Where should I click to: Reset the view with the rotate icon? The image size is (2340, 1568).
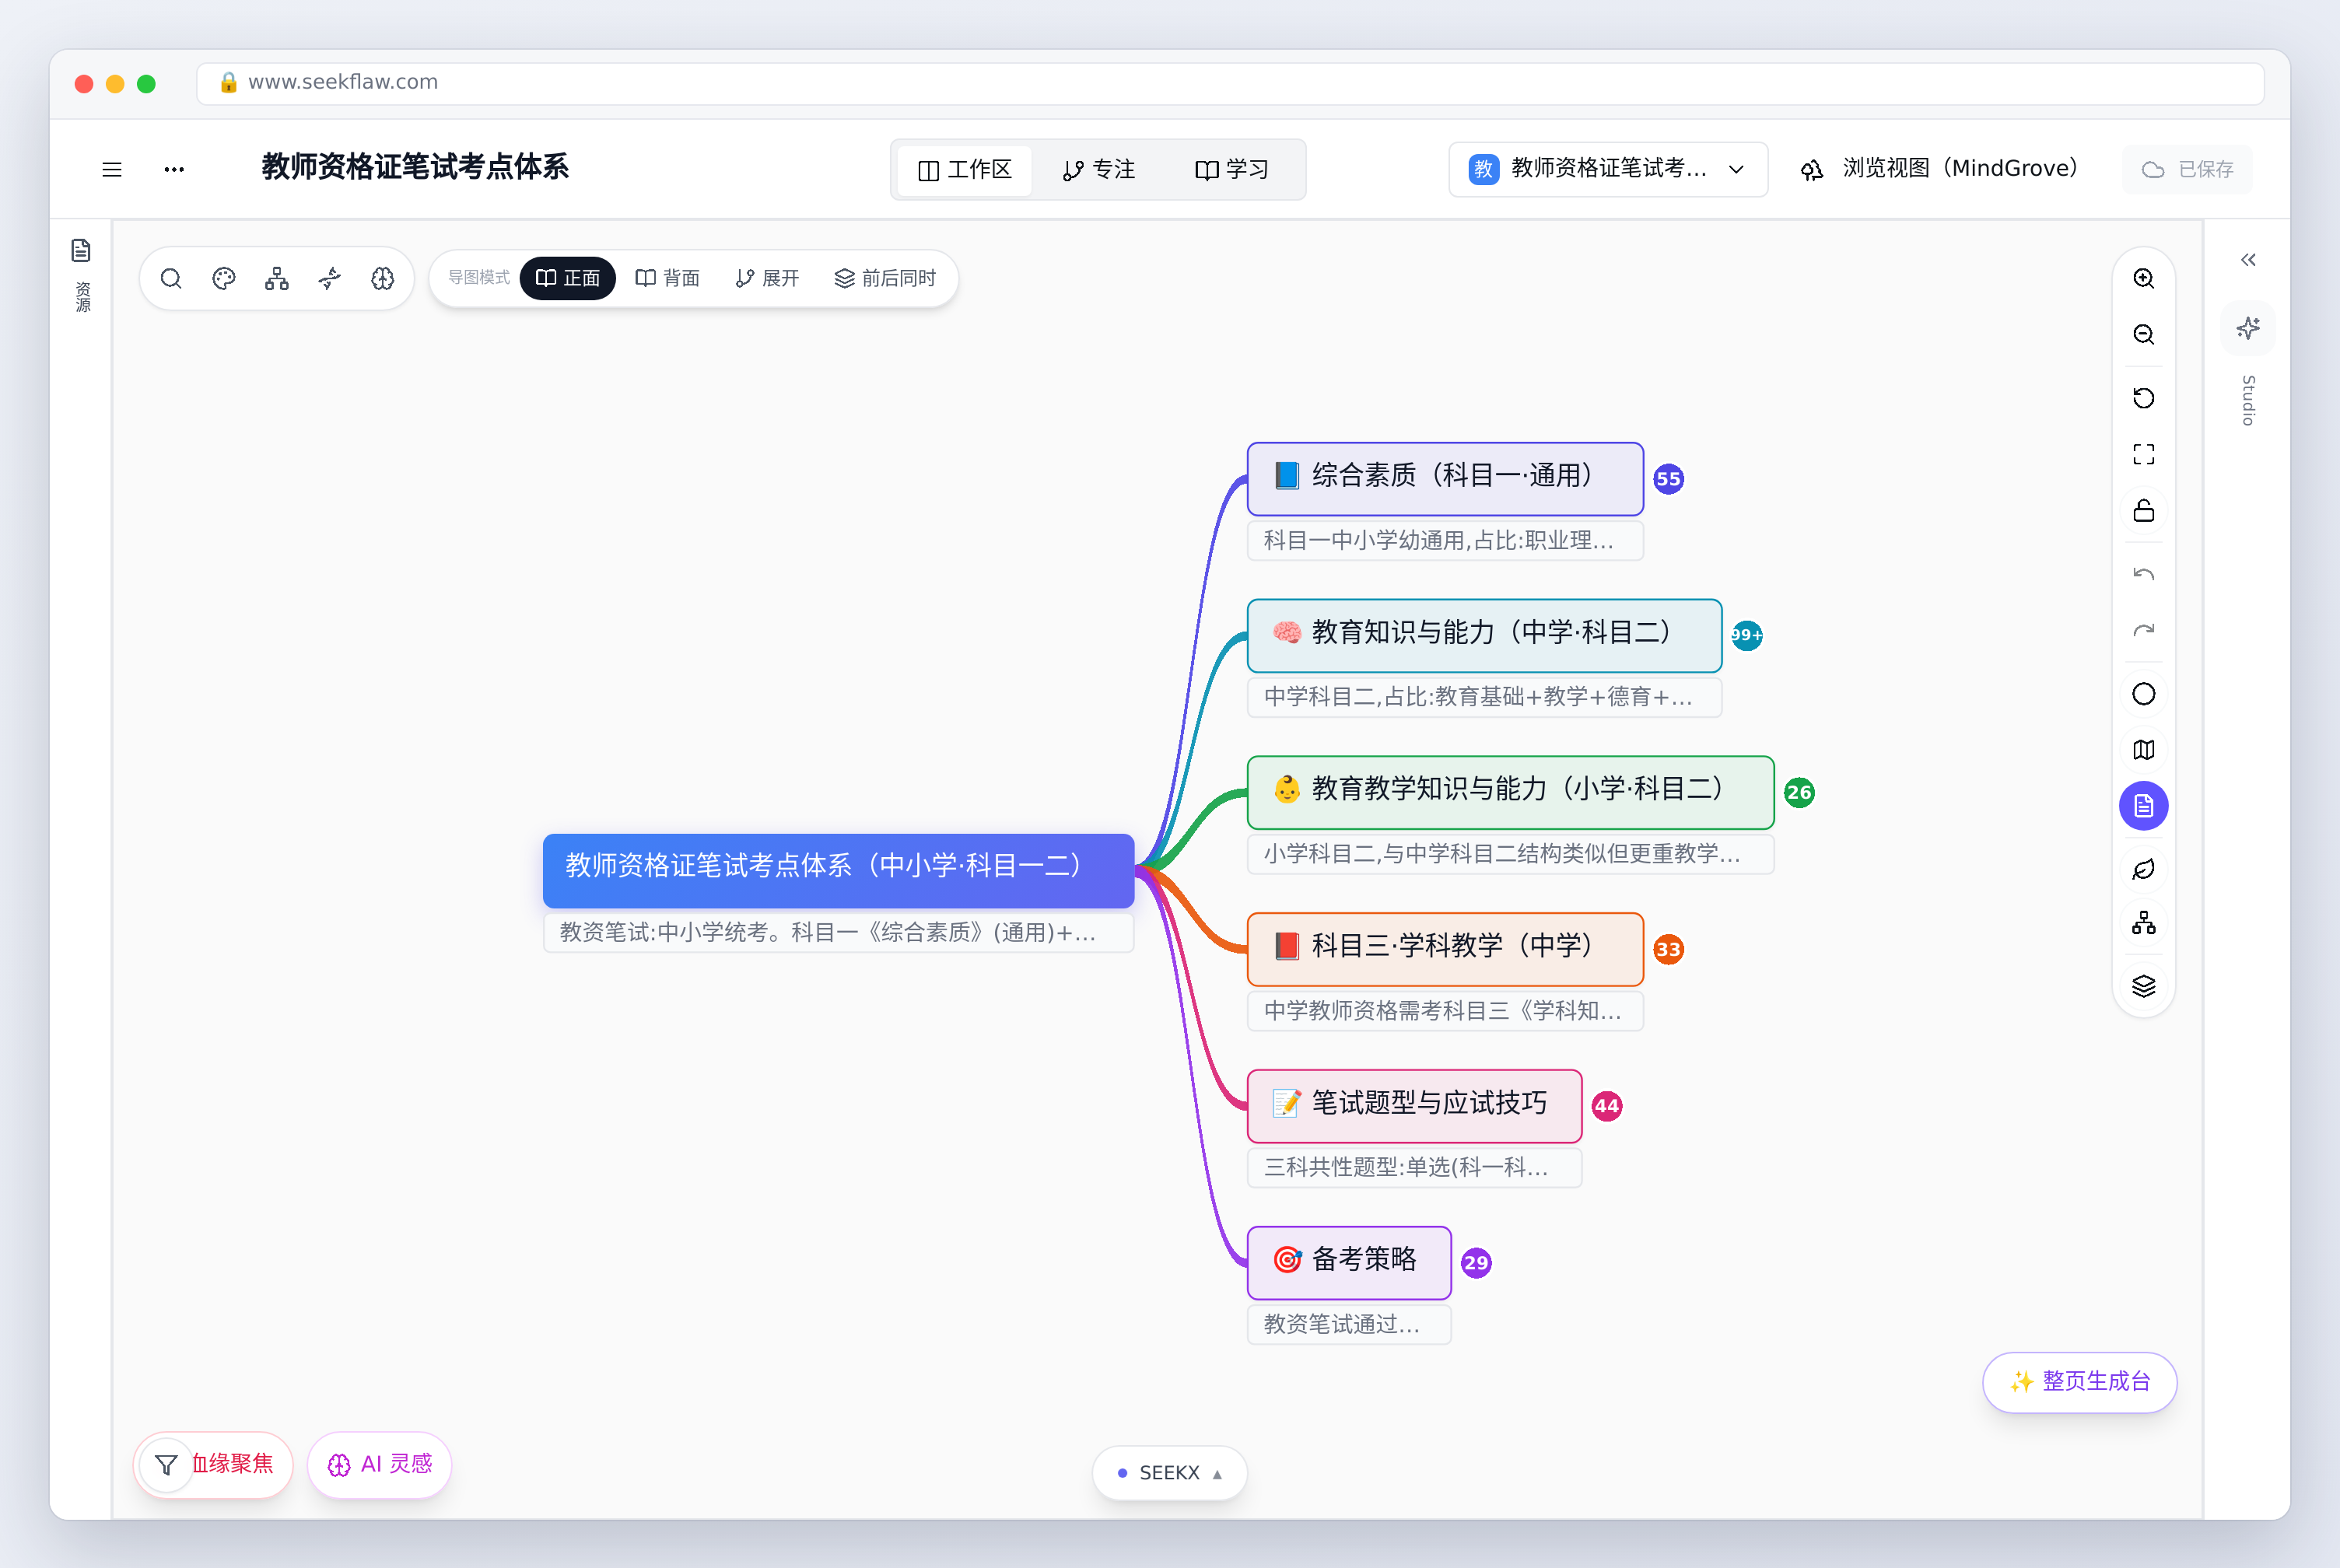pyautogui.click(x=2143, y=398)
